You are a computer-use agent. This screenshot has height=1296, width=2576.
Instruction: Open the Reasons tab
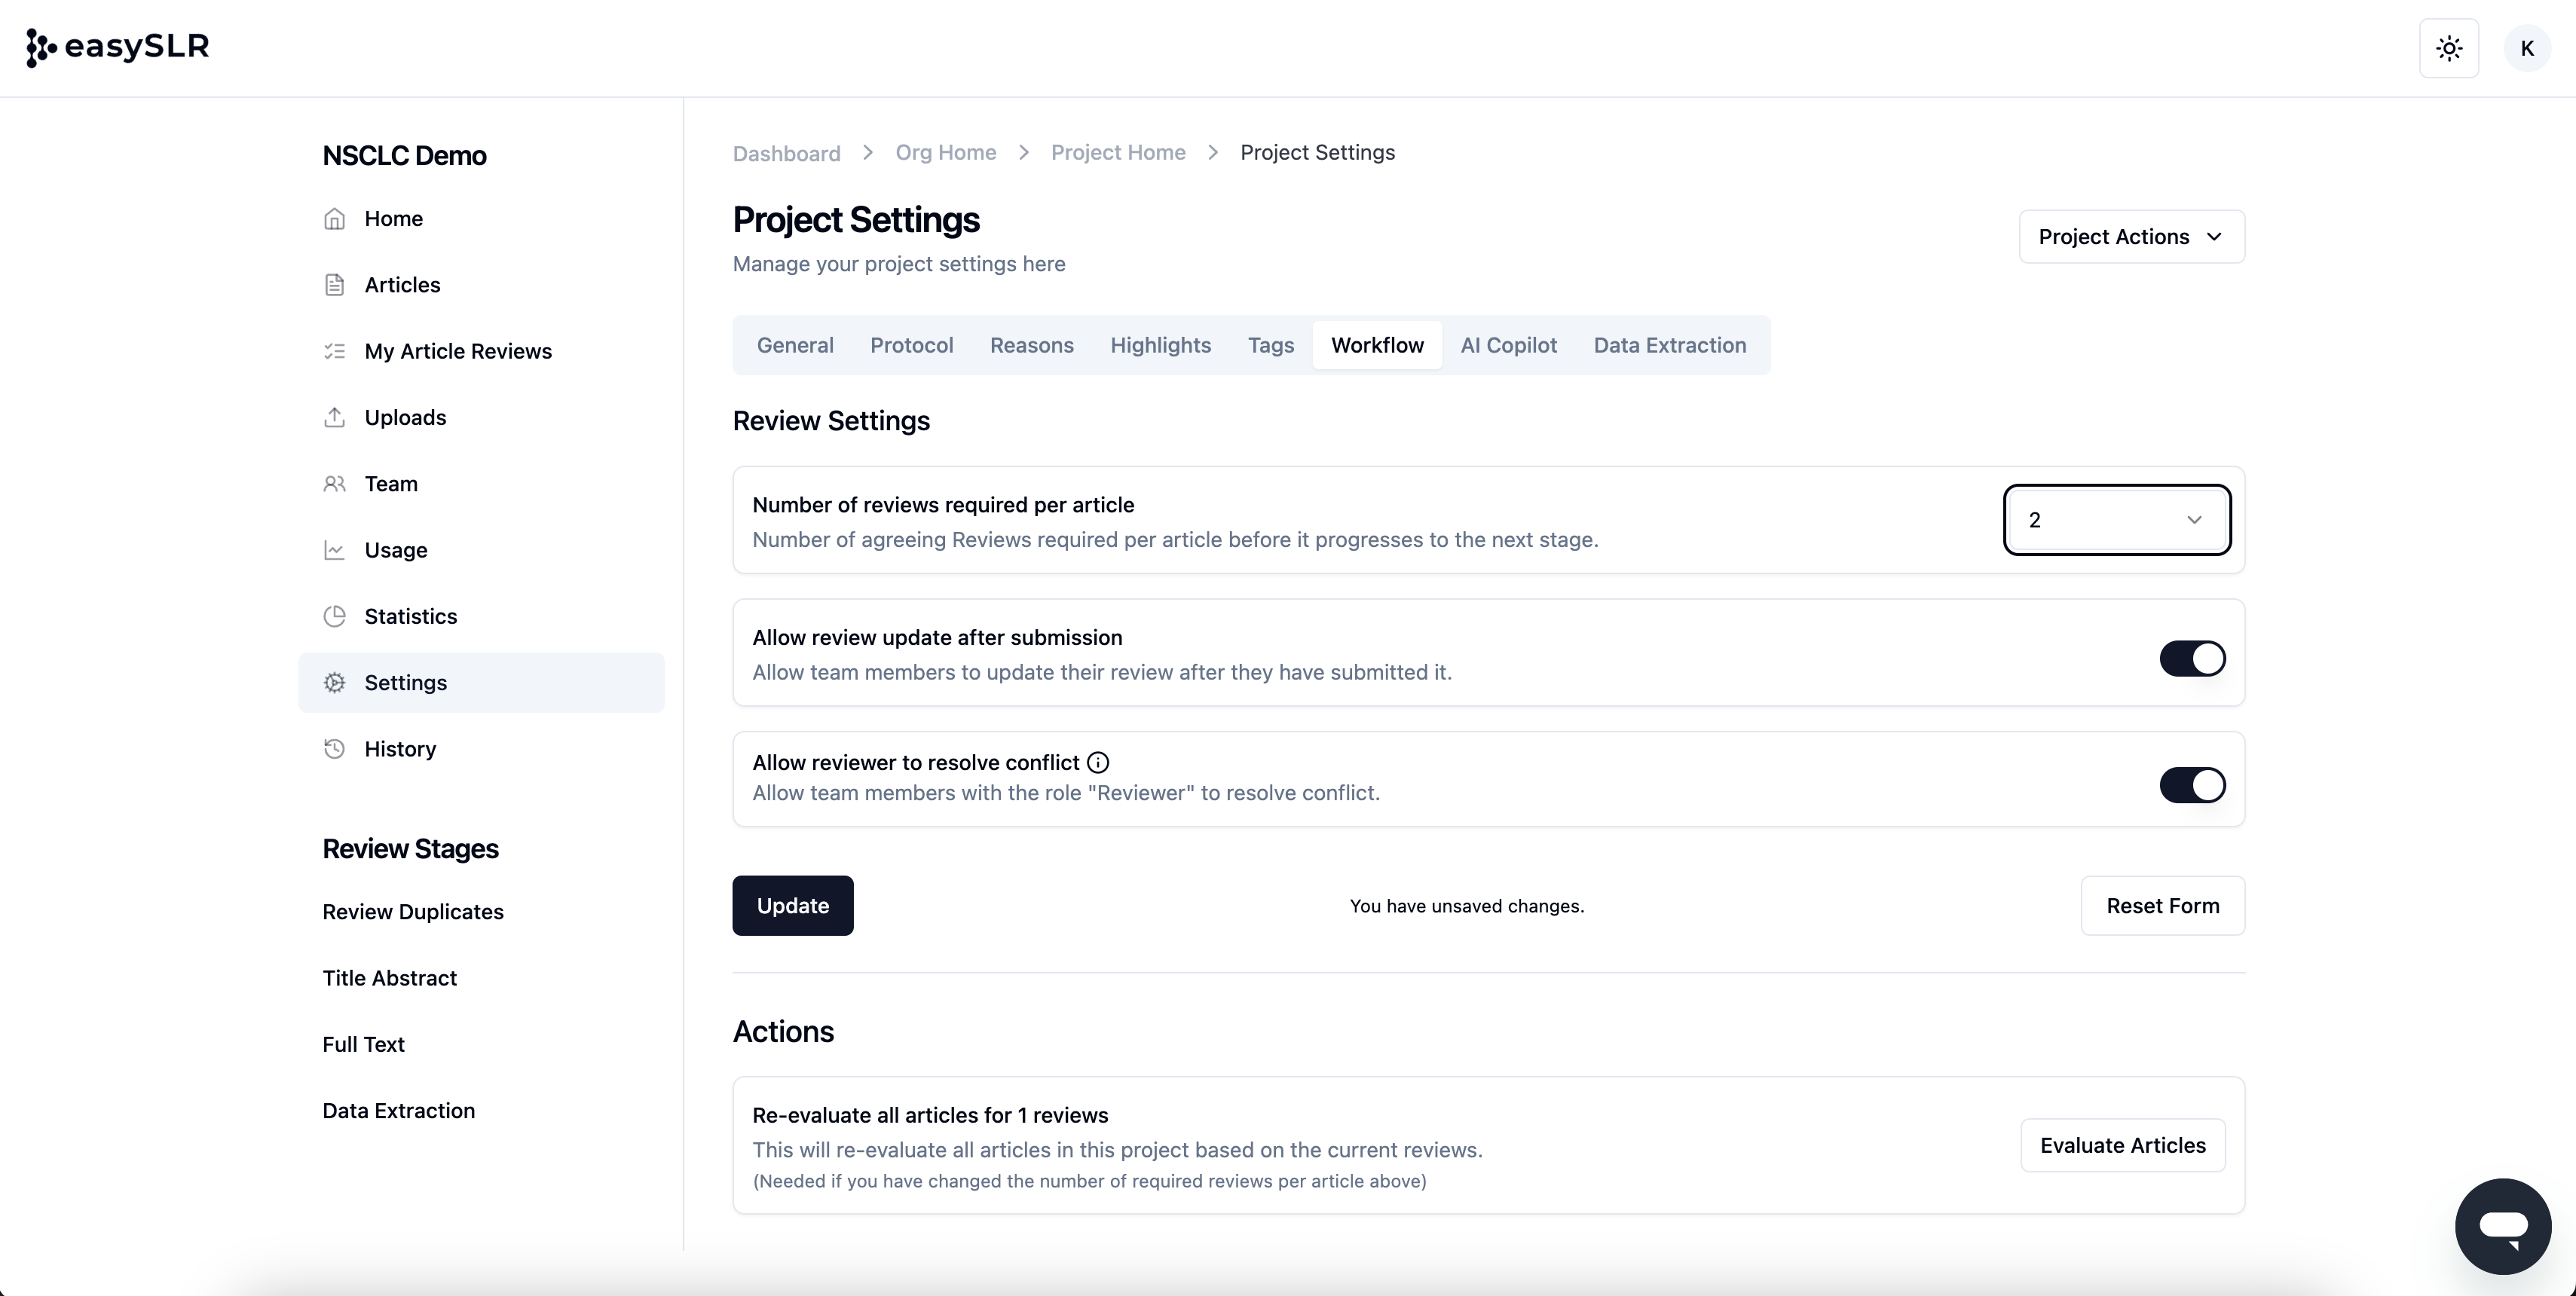(x=1031, y=345)
